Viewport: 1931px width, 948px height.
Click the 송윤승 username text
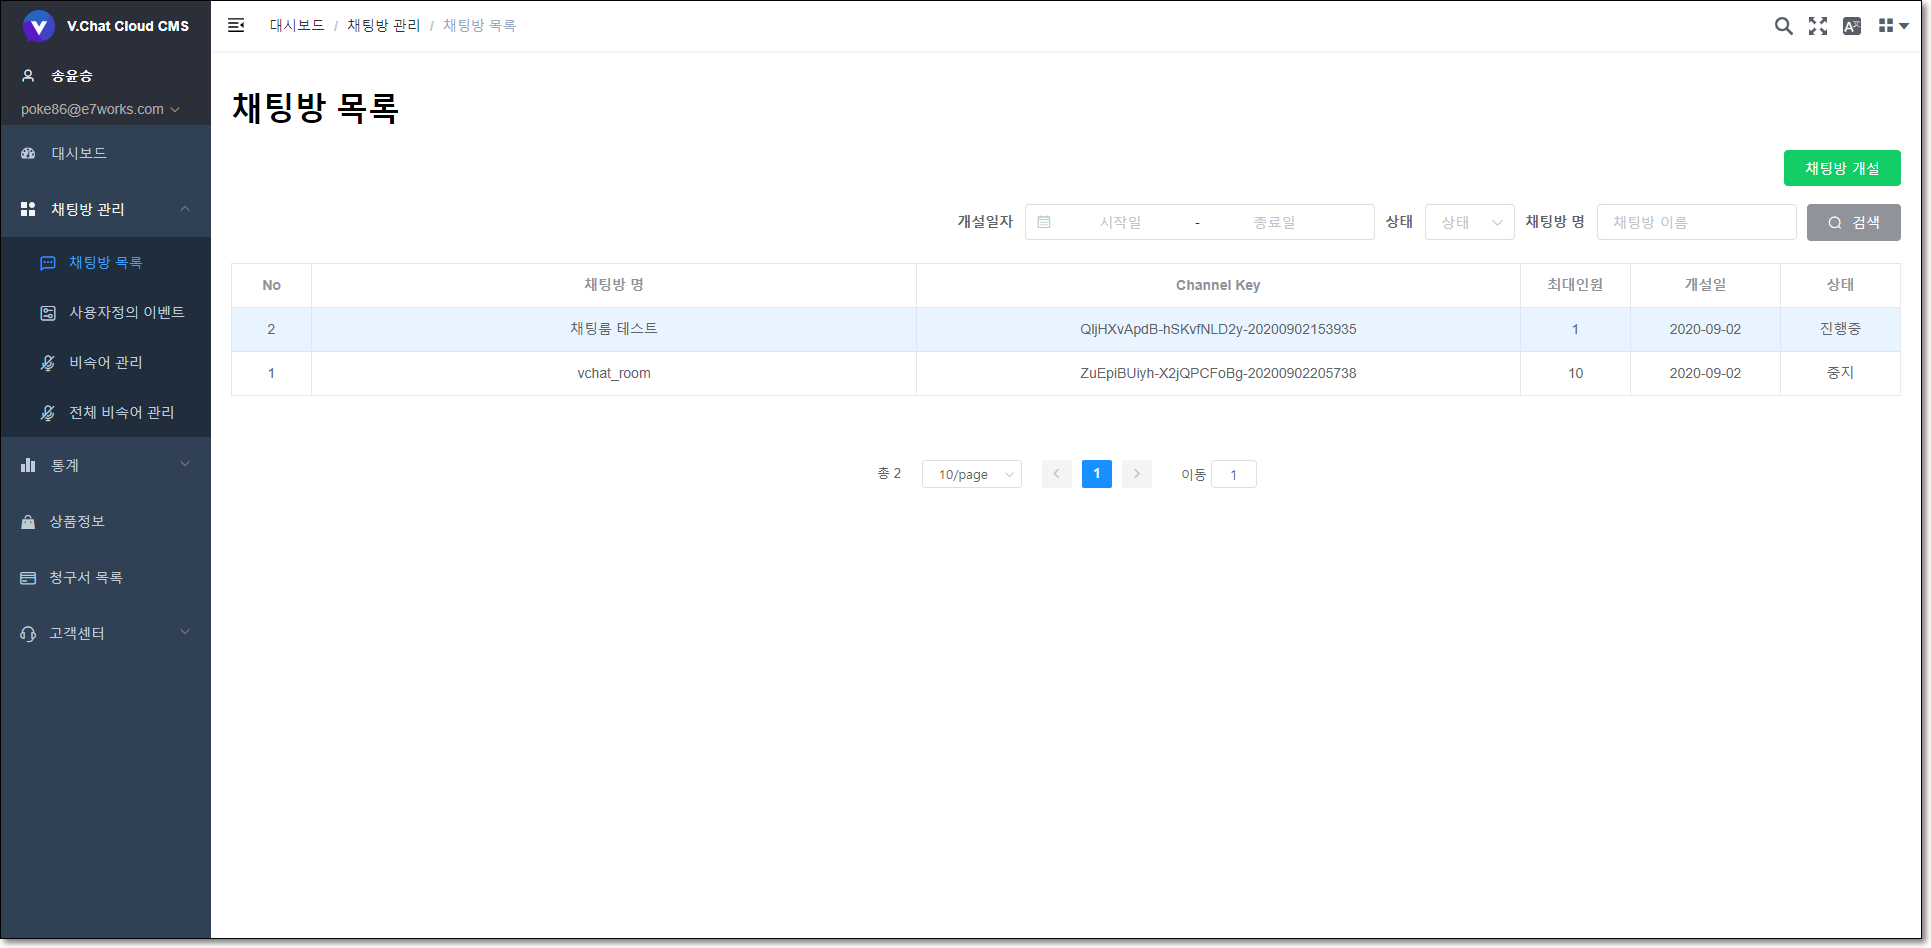72,76
